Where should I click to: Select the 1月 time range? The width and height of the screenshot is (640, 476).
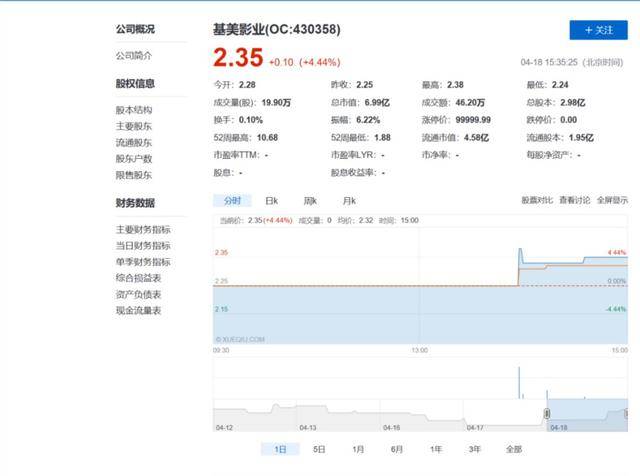(x=358, y=449)
